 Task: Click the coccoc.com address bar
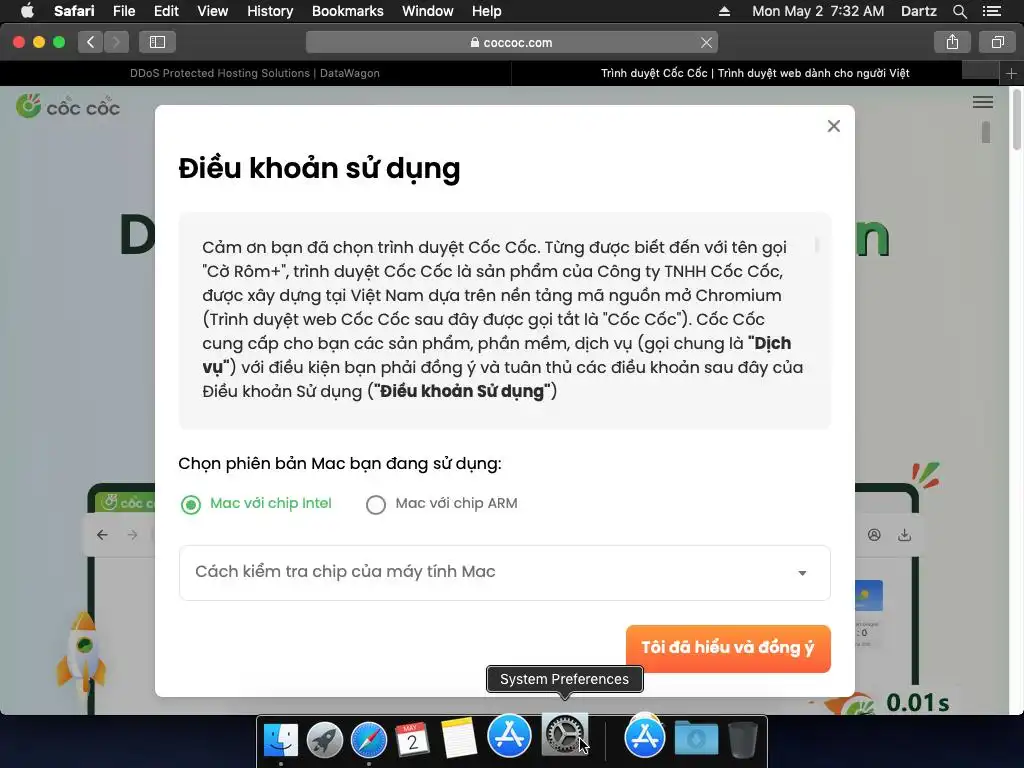511,42
